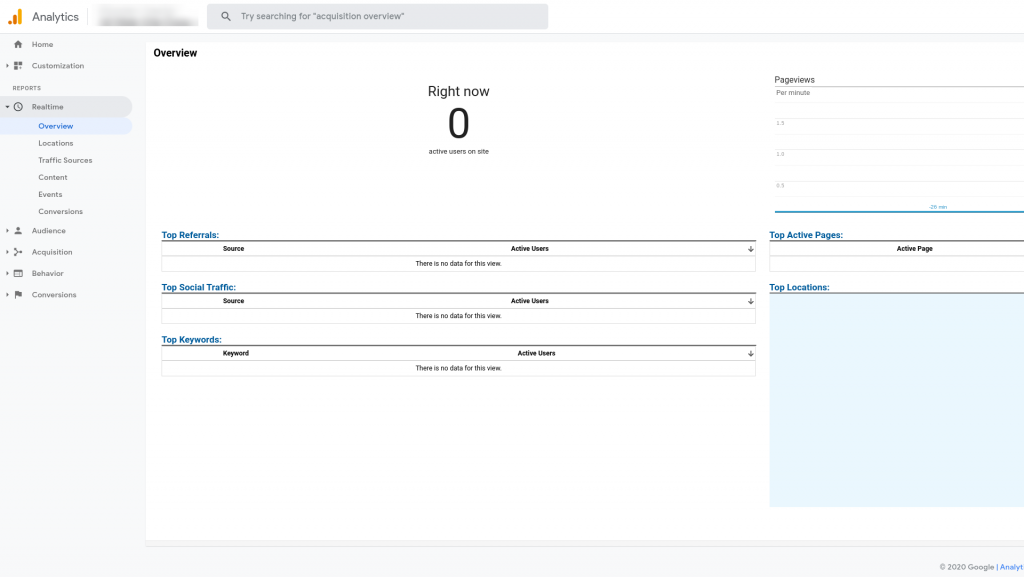The height and width of the screenshot is (577, 1024).
Task: Select Traffic Sources report
Action: (x=65, y=160)
